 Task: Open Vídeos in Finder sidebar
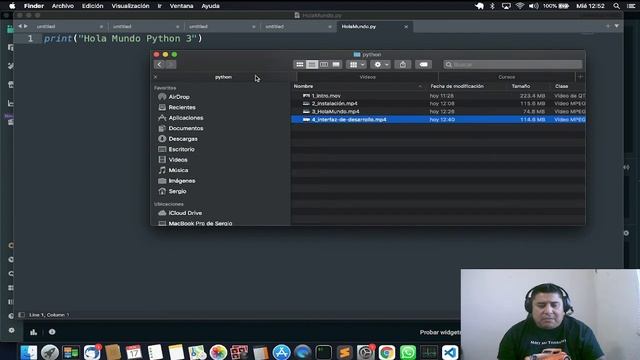[x=173, y=160]
